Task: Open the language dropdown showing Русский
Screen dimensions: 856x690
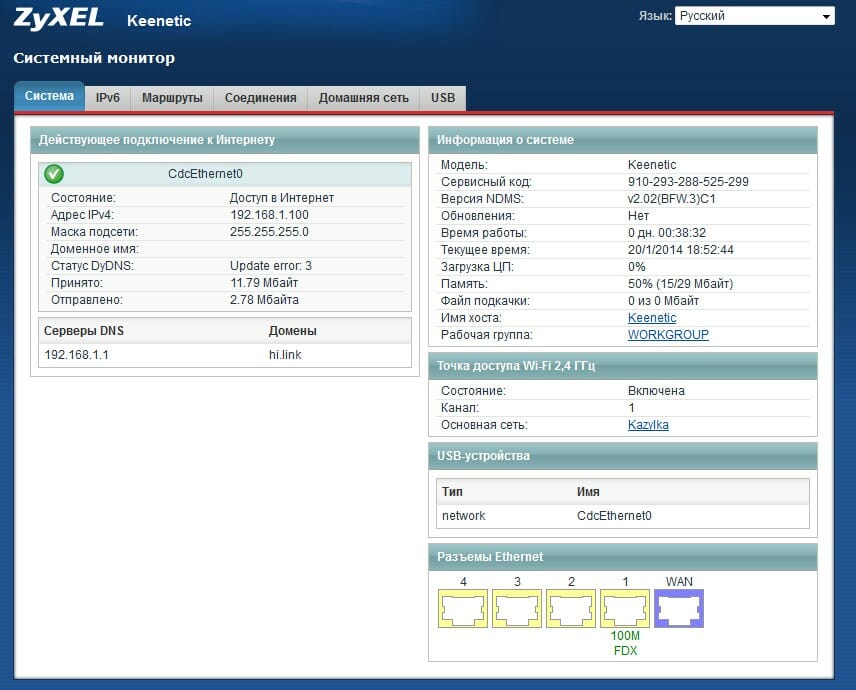Action: coord(754,16)
